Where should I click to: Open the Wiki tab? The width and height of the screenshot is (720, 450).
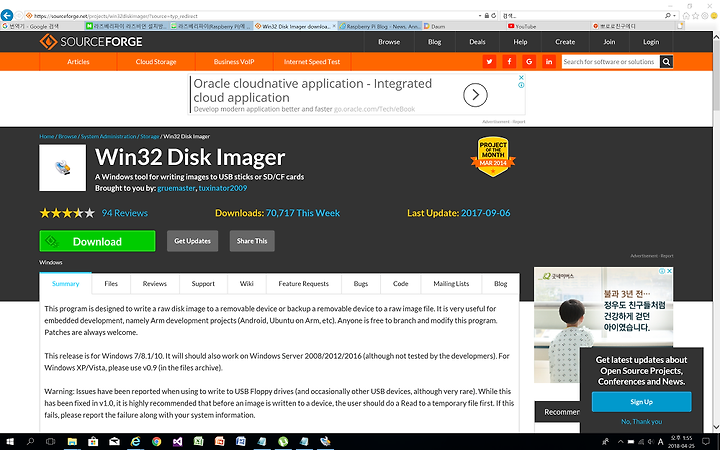click(247, 284)
